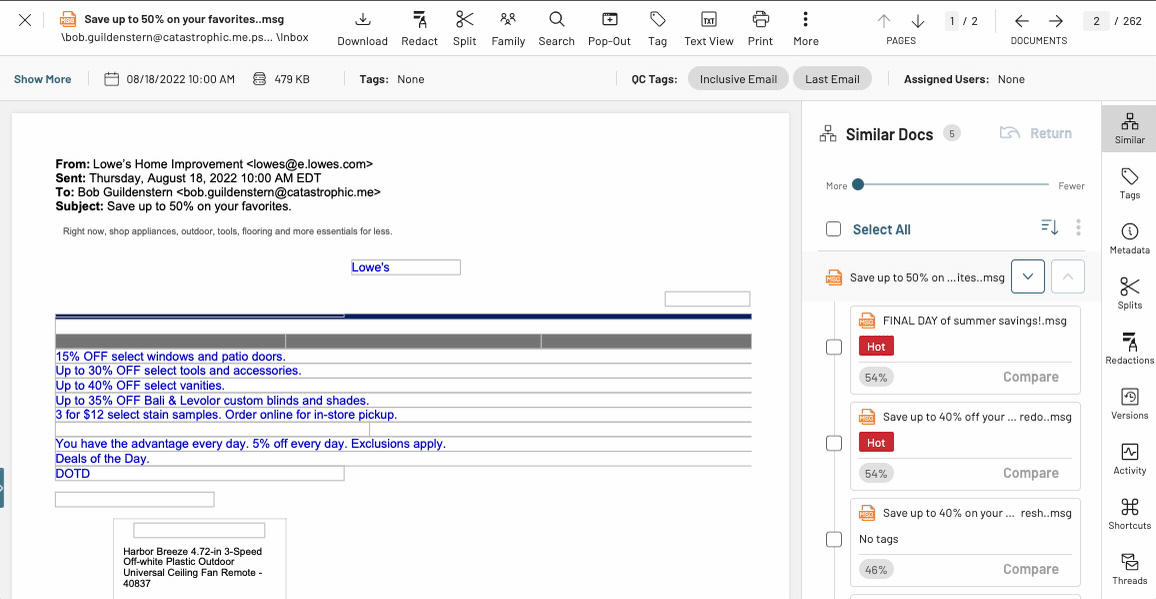The height and width of the screenshot is (599, 1156).
Task: Click the Harbor Breeze ceiling fan remote text
Action: pyautogui.click(x=192, y=567)
